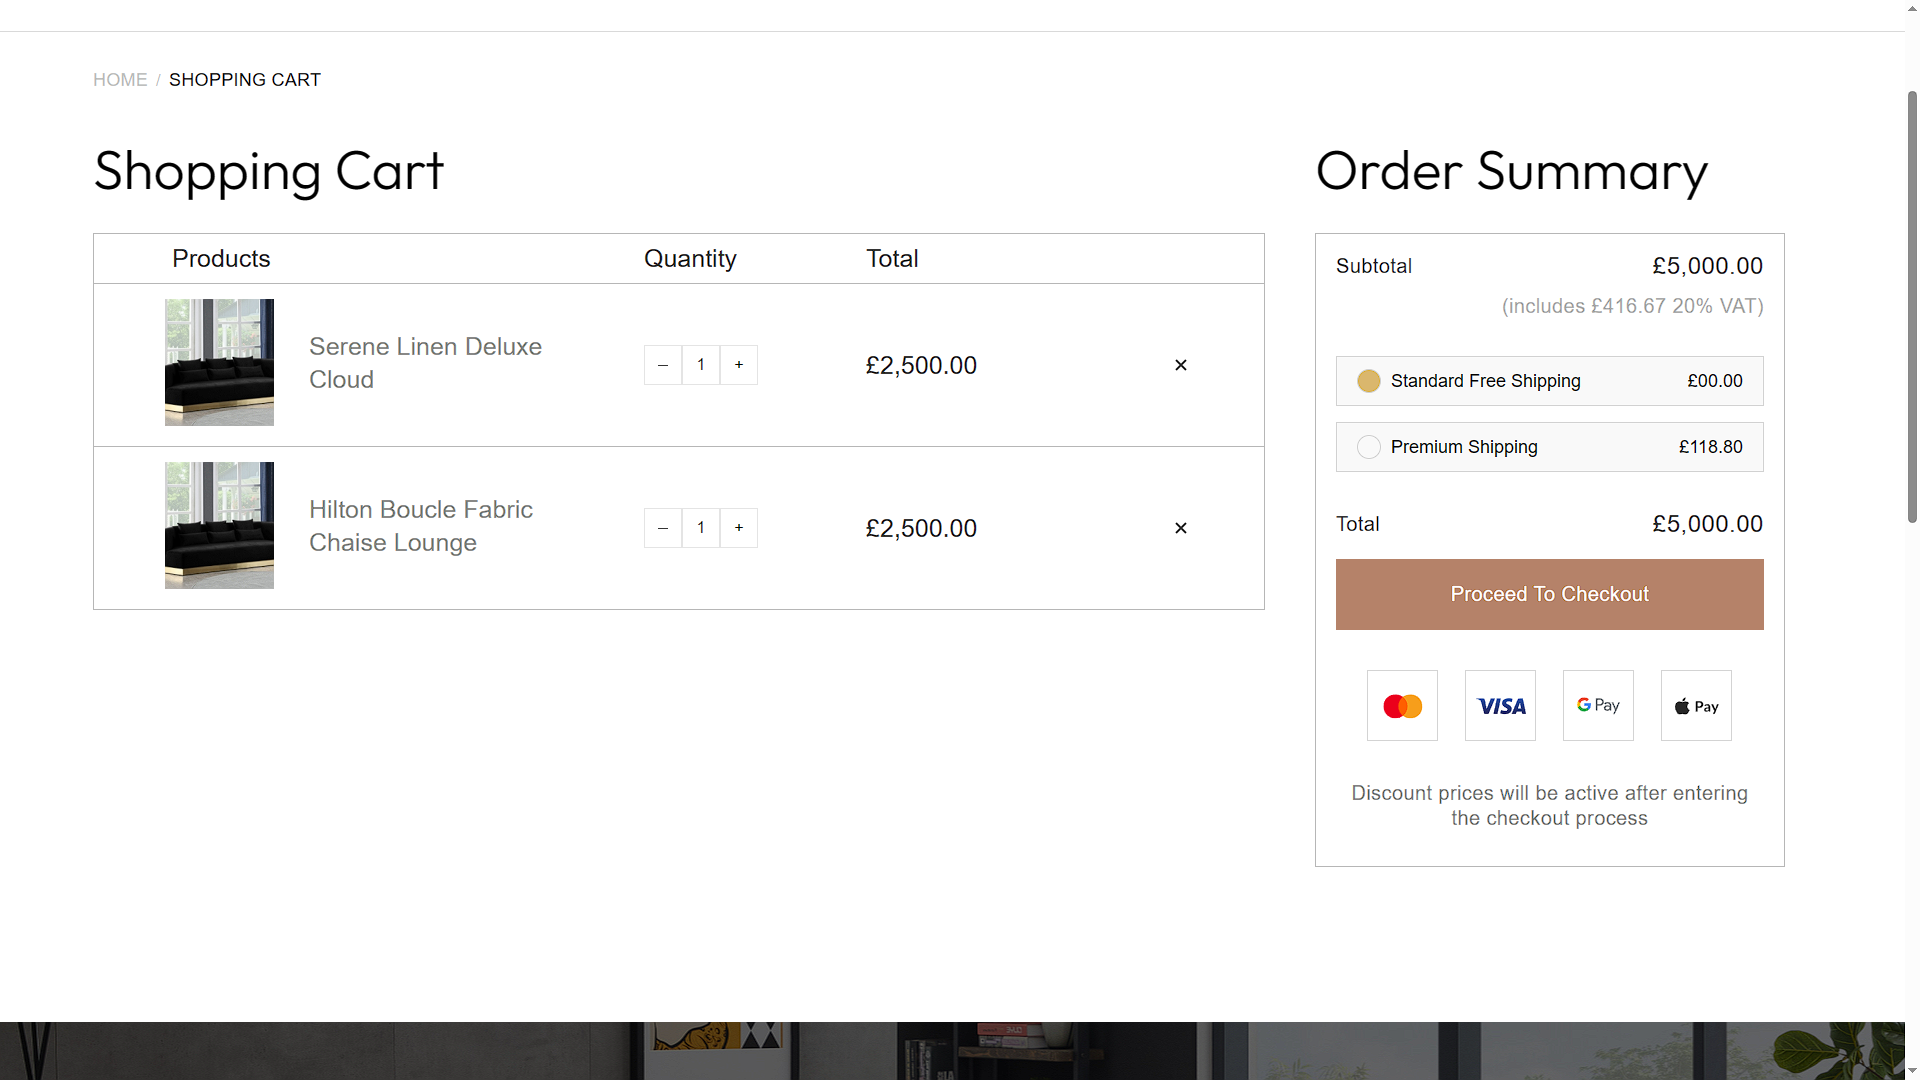
Task: Click the Google Pay icon
Action: [1598, 706]
